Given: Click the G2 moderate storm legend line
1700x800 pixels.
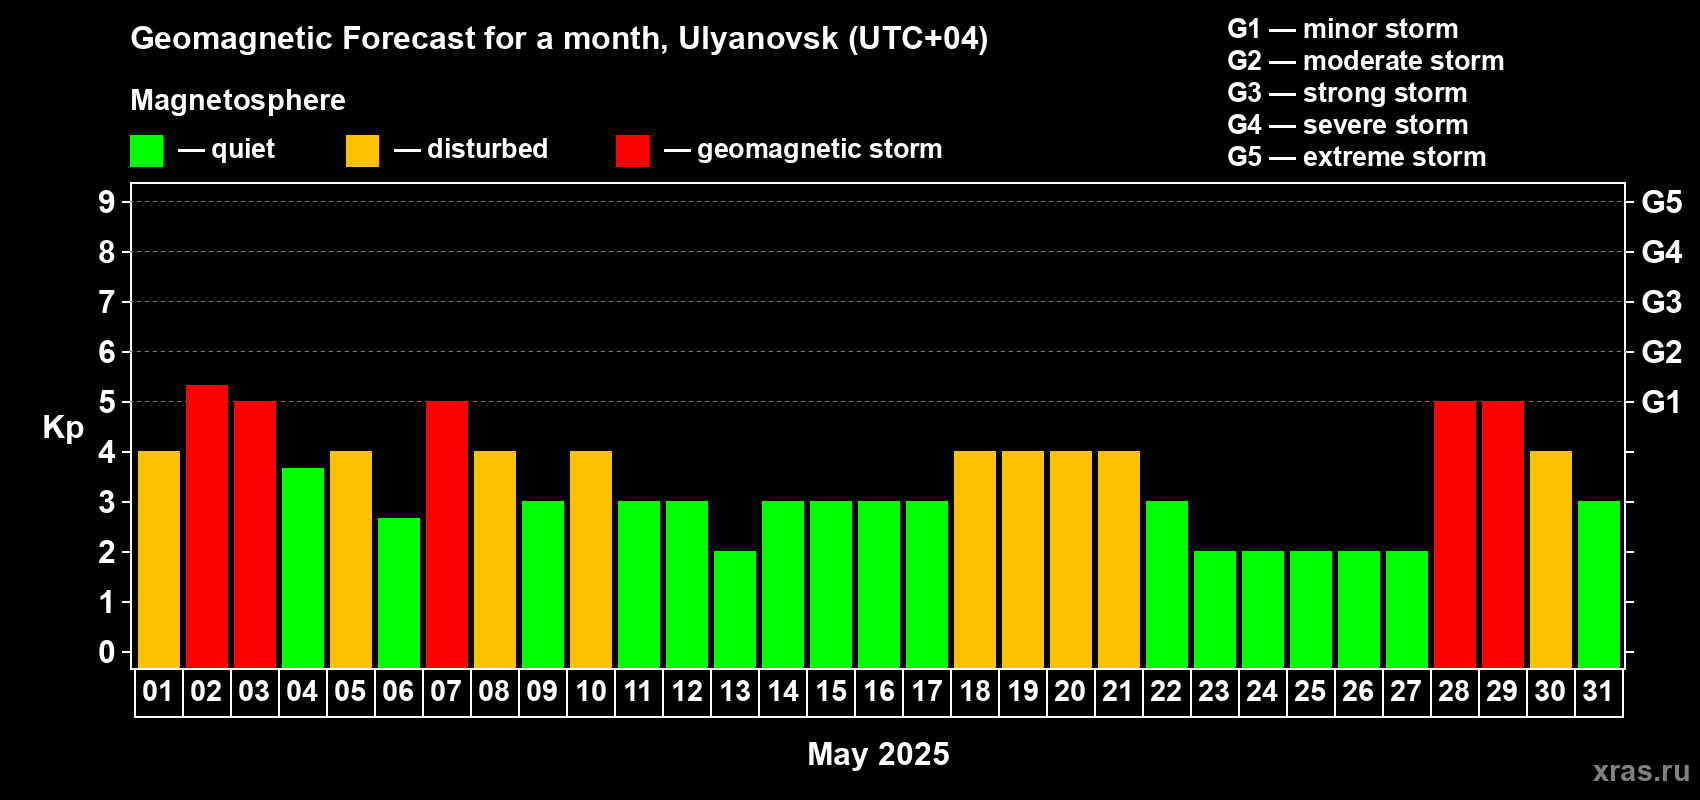Looking at the screenshot, I should 1366,61.
